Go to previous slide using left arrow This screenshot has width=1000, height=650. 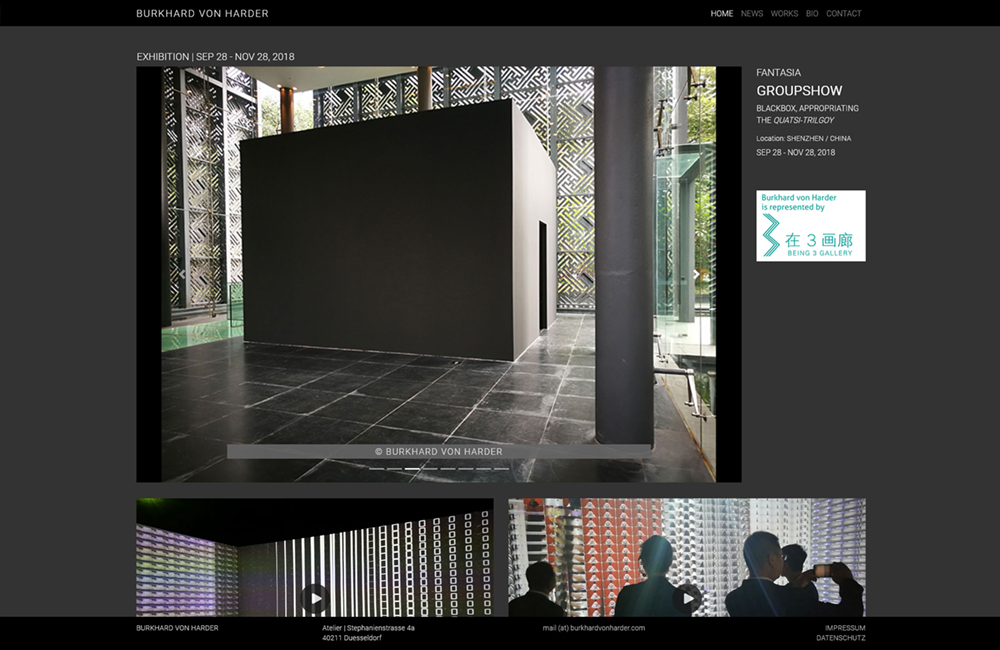(x=181, y=274)
